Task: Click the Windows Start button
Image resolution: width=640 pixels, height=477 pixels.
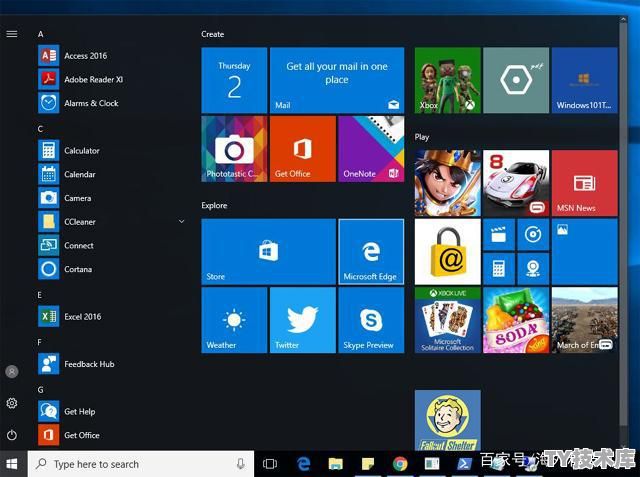Action: (12, 464)
